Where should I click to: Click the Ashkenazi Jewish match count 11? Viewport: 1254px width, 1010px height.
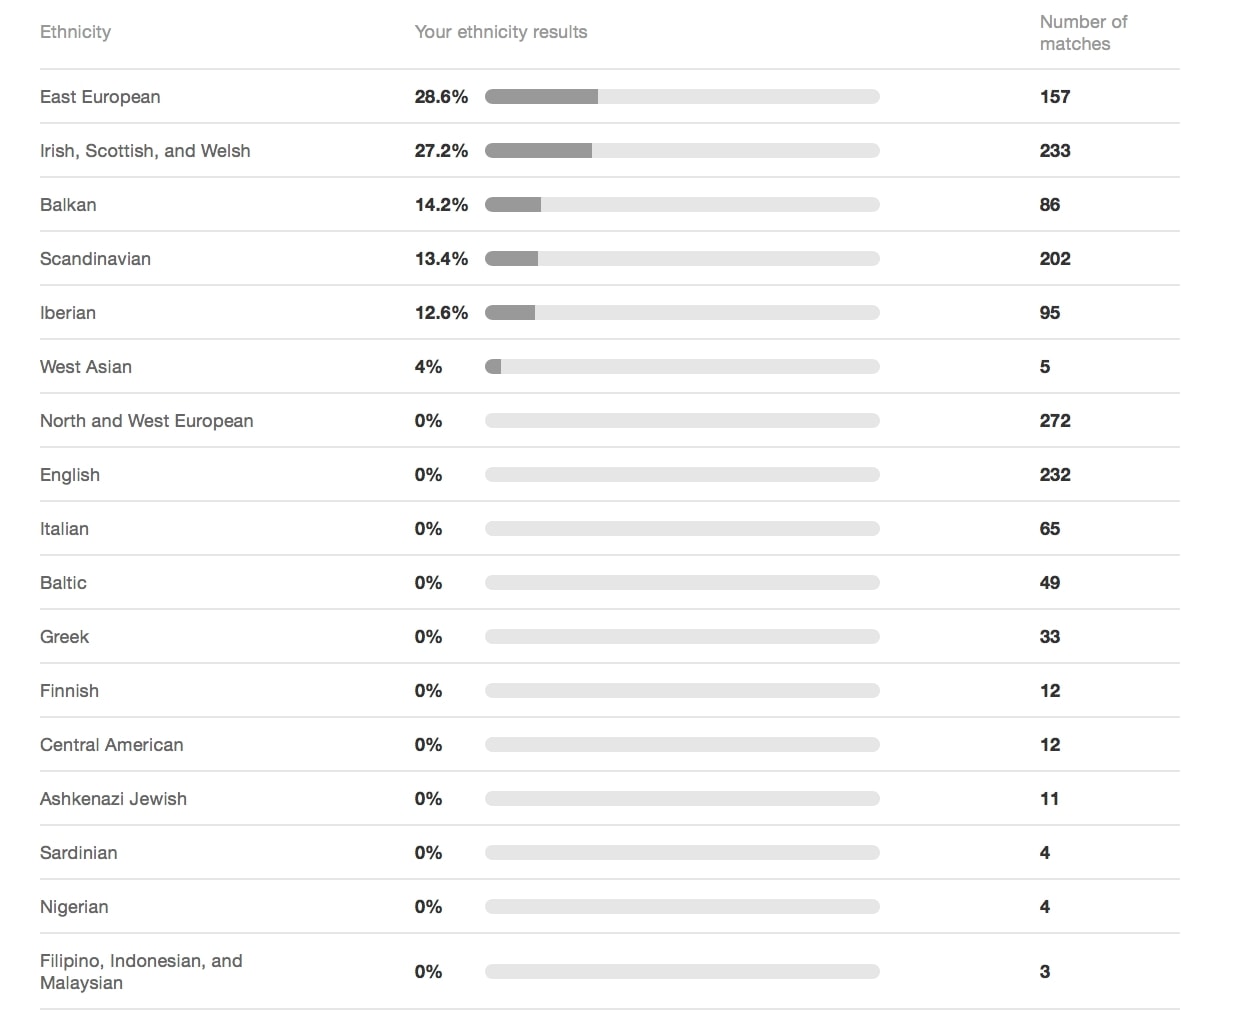pyautogui.click(x=1049, y=799)
